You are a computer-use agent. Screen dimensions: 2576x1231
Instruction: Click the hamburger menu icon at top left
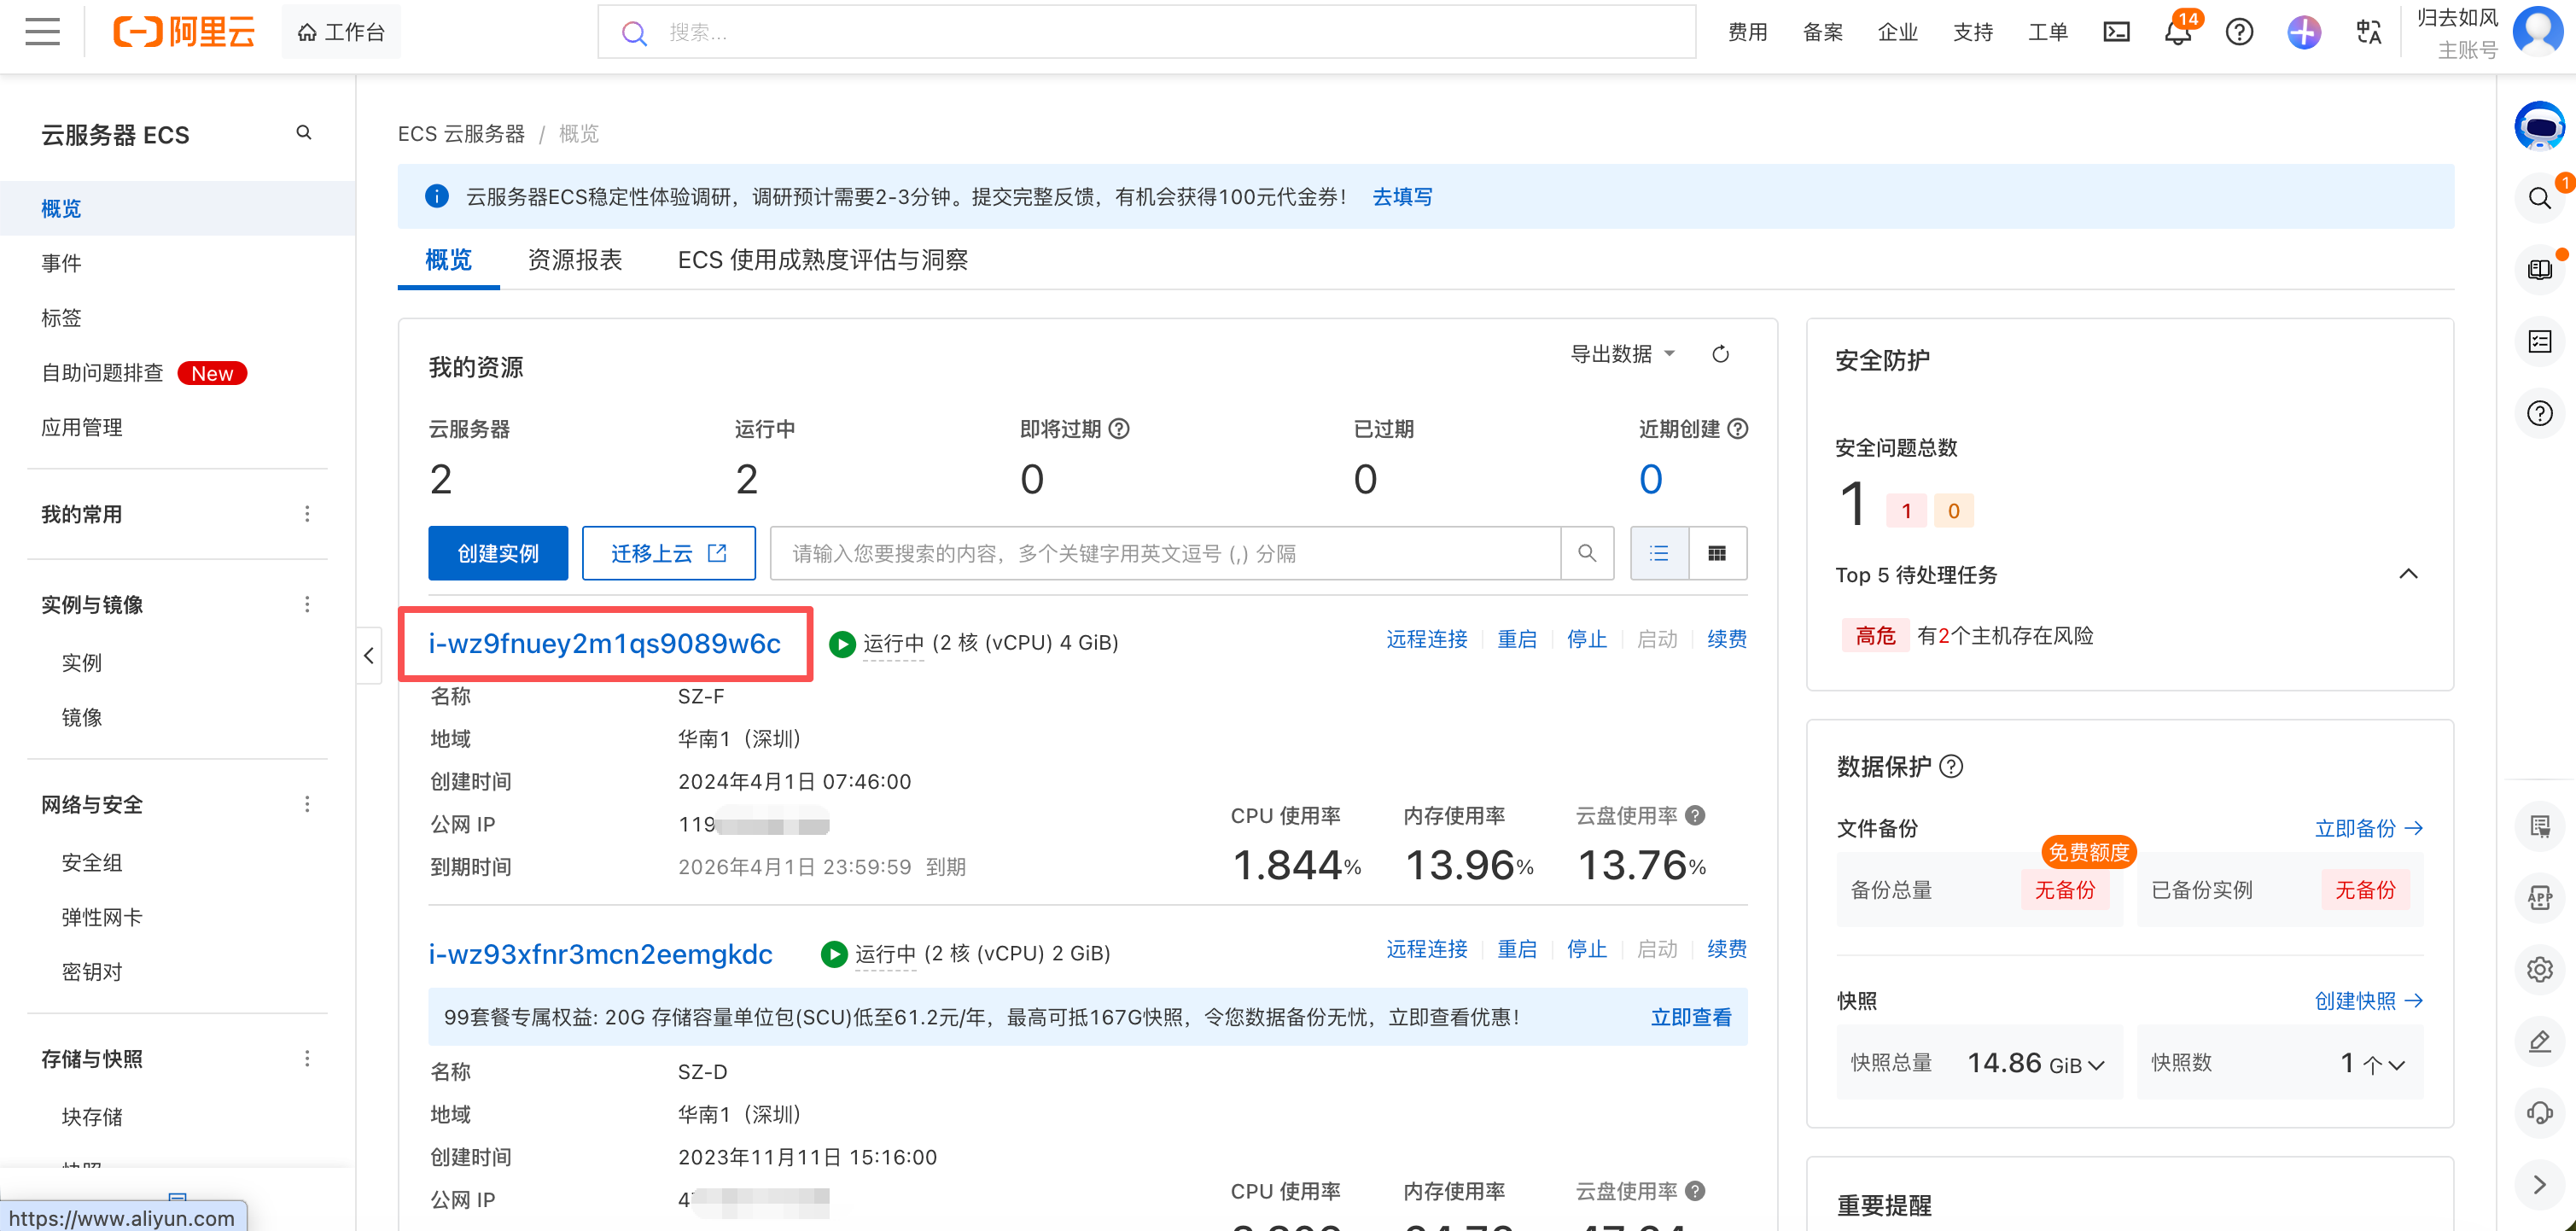(x=42, y=32)
